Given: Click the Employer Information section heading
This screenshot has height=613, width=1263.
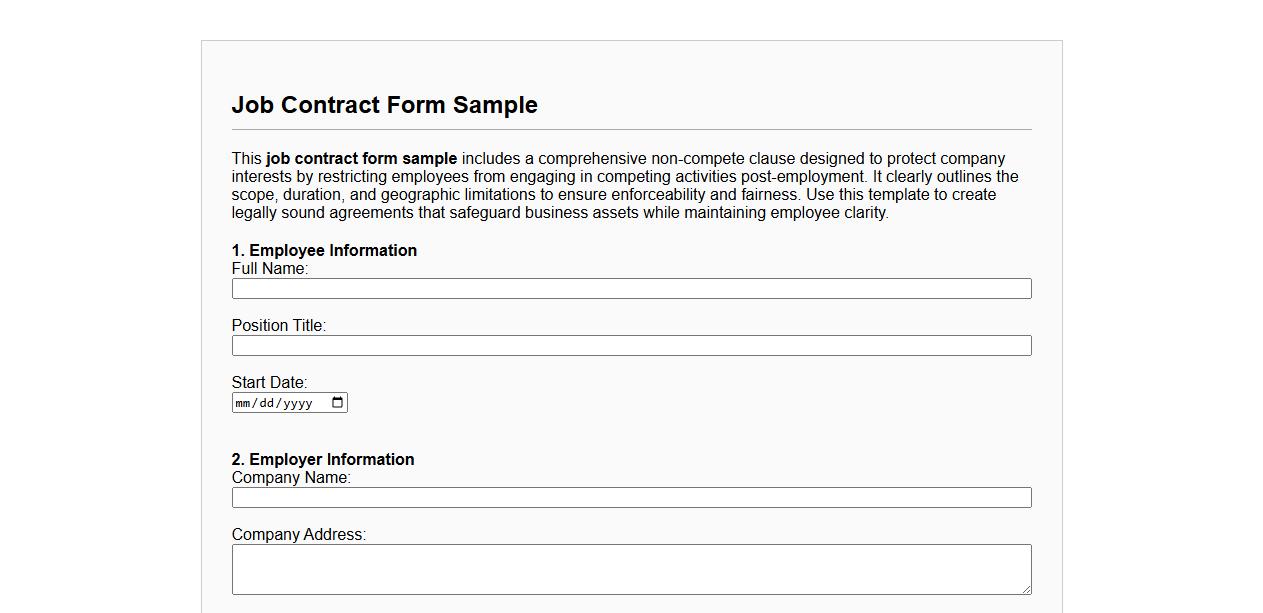Looking at the screenshot, I should pyautogui.click(x=323, y=459).
